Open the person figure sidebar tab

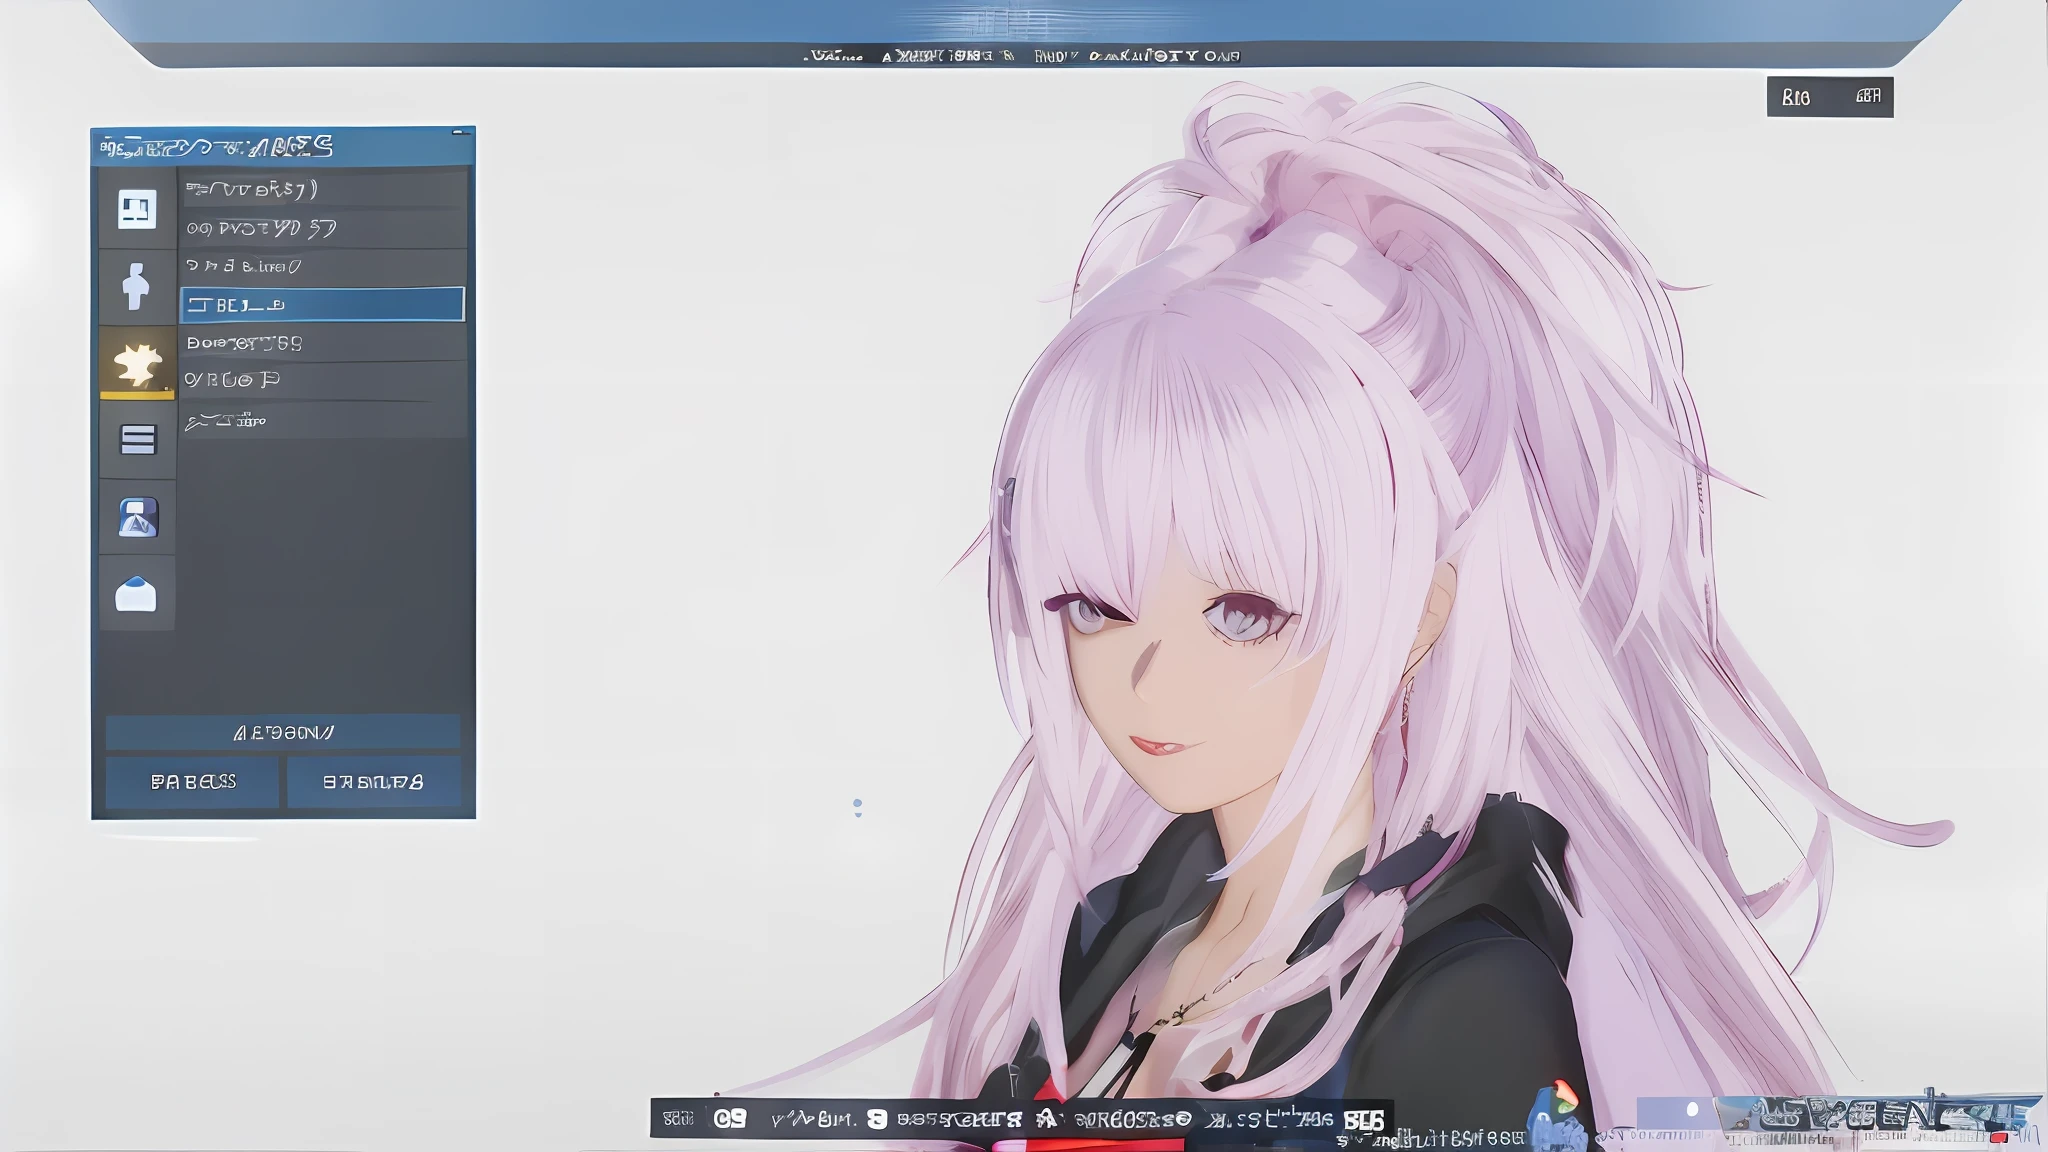pos(137,287)
